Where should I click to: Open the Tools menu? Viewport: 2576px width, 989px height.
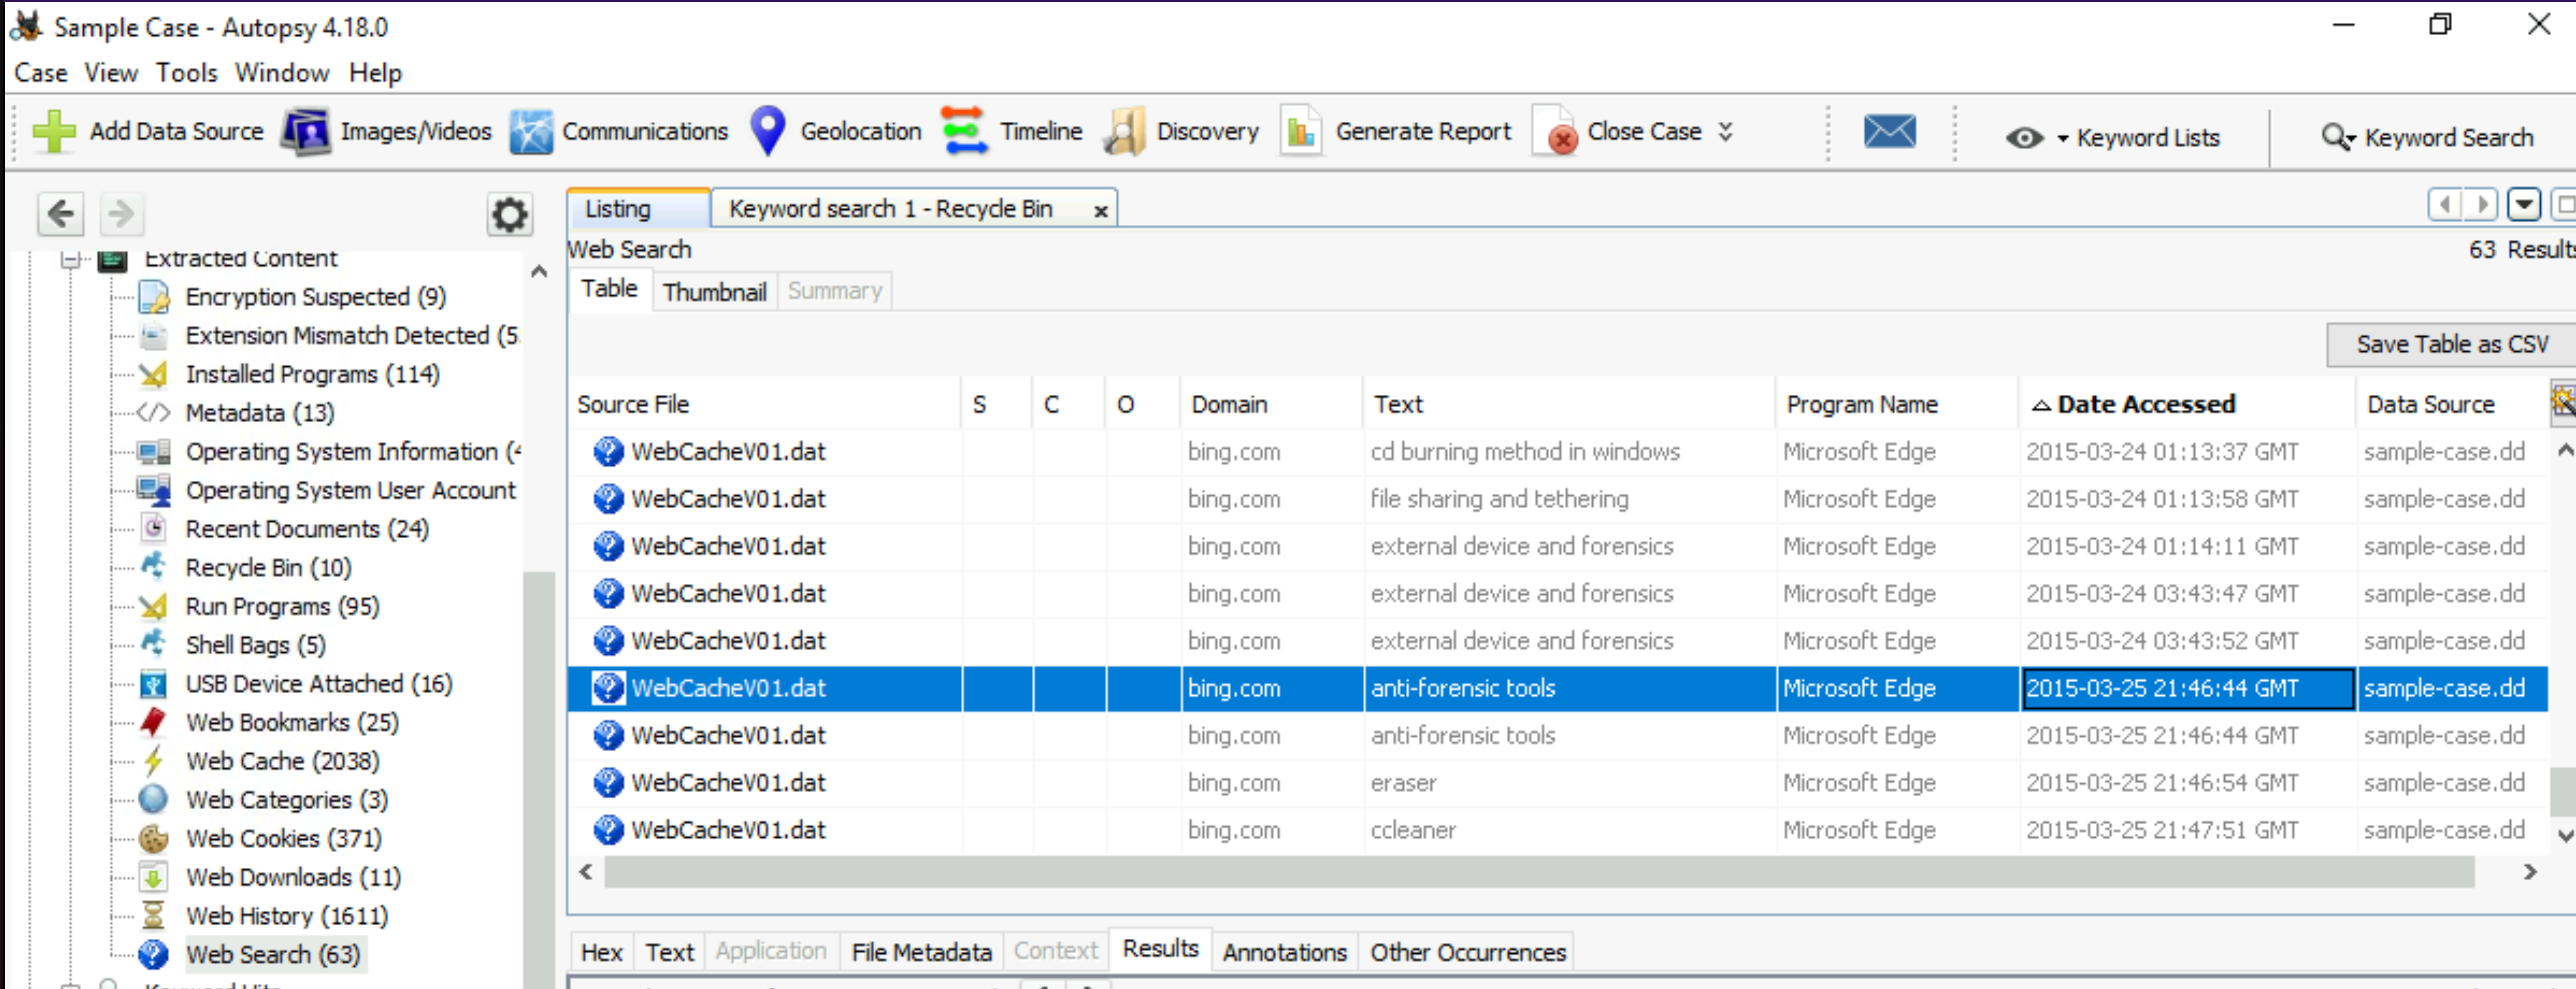[186, 73]
